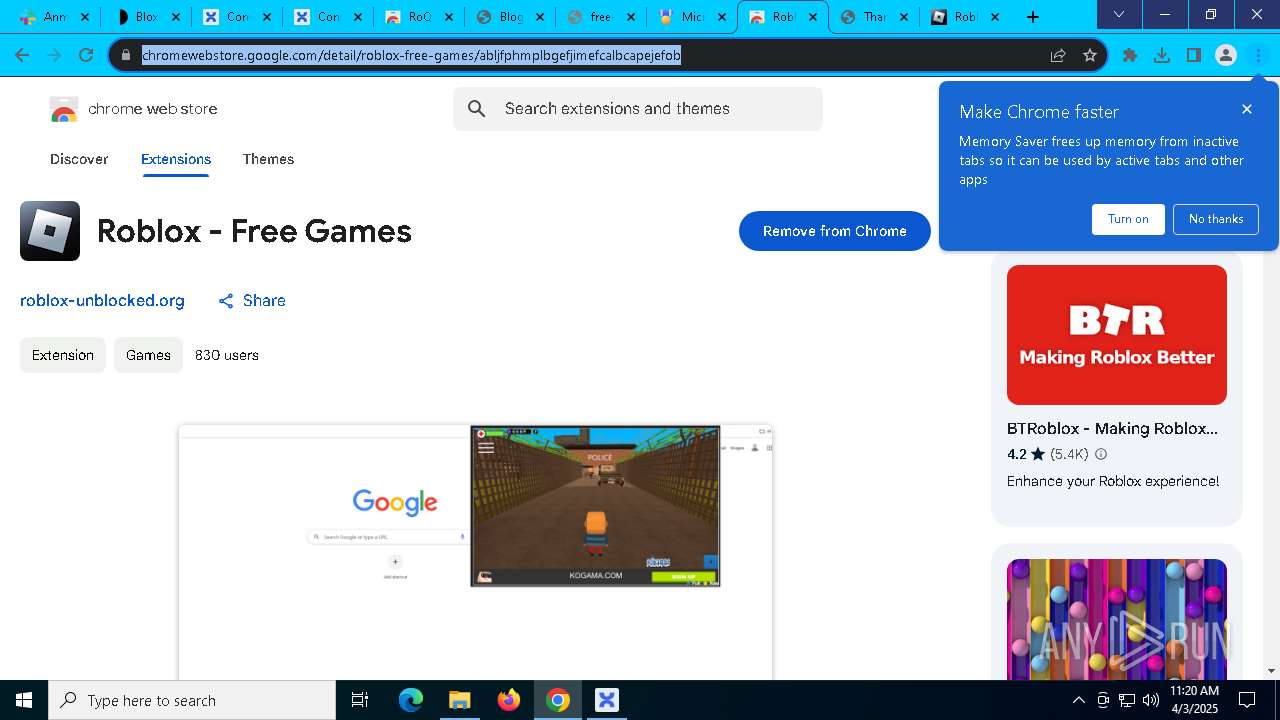
Task: Open the Extensions puzzle icon
Action: click(1130, 55)
